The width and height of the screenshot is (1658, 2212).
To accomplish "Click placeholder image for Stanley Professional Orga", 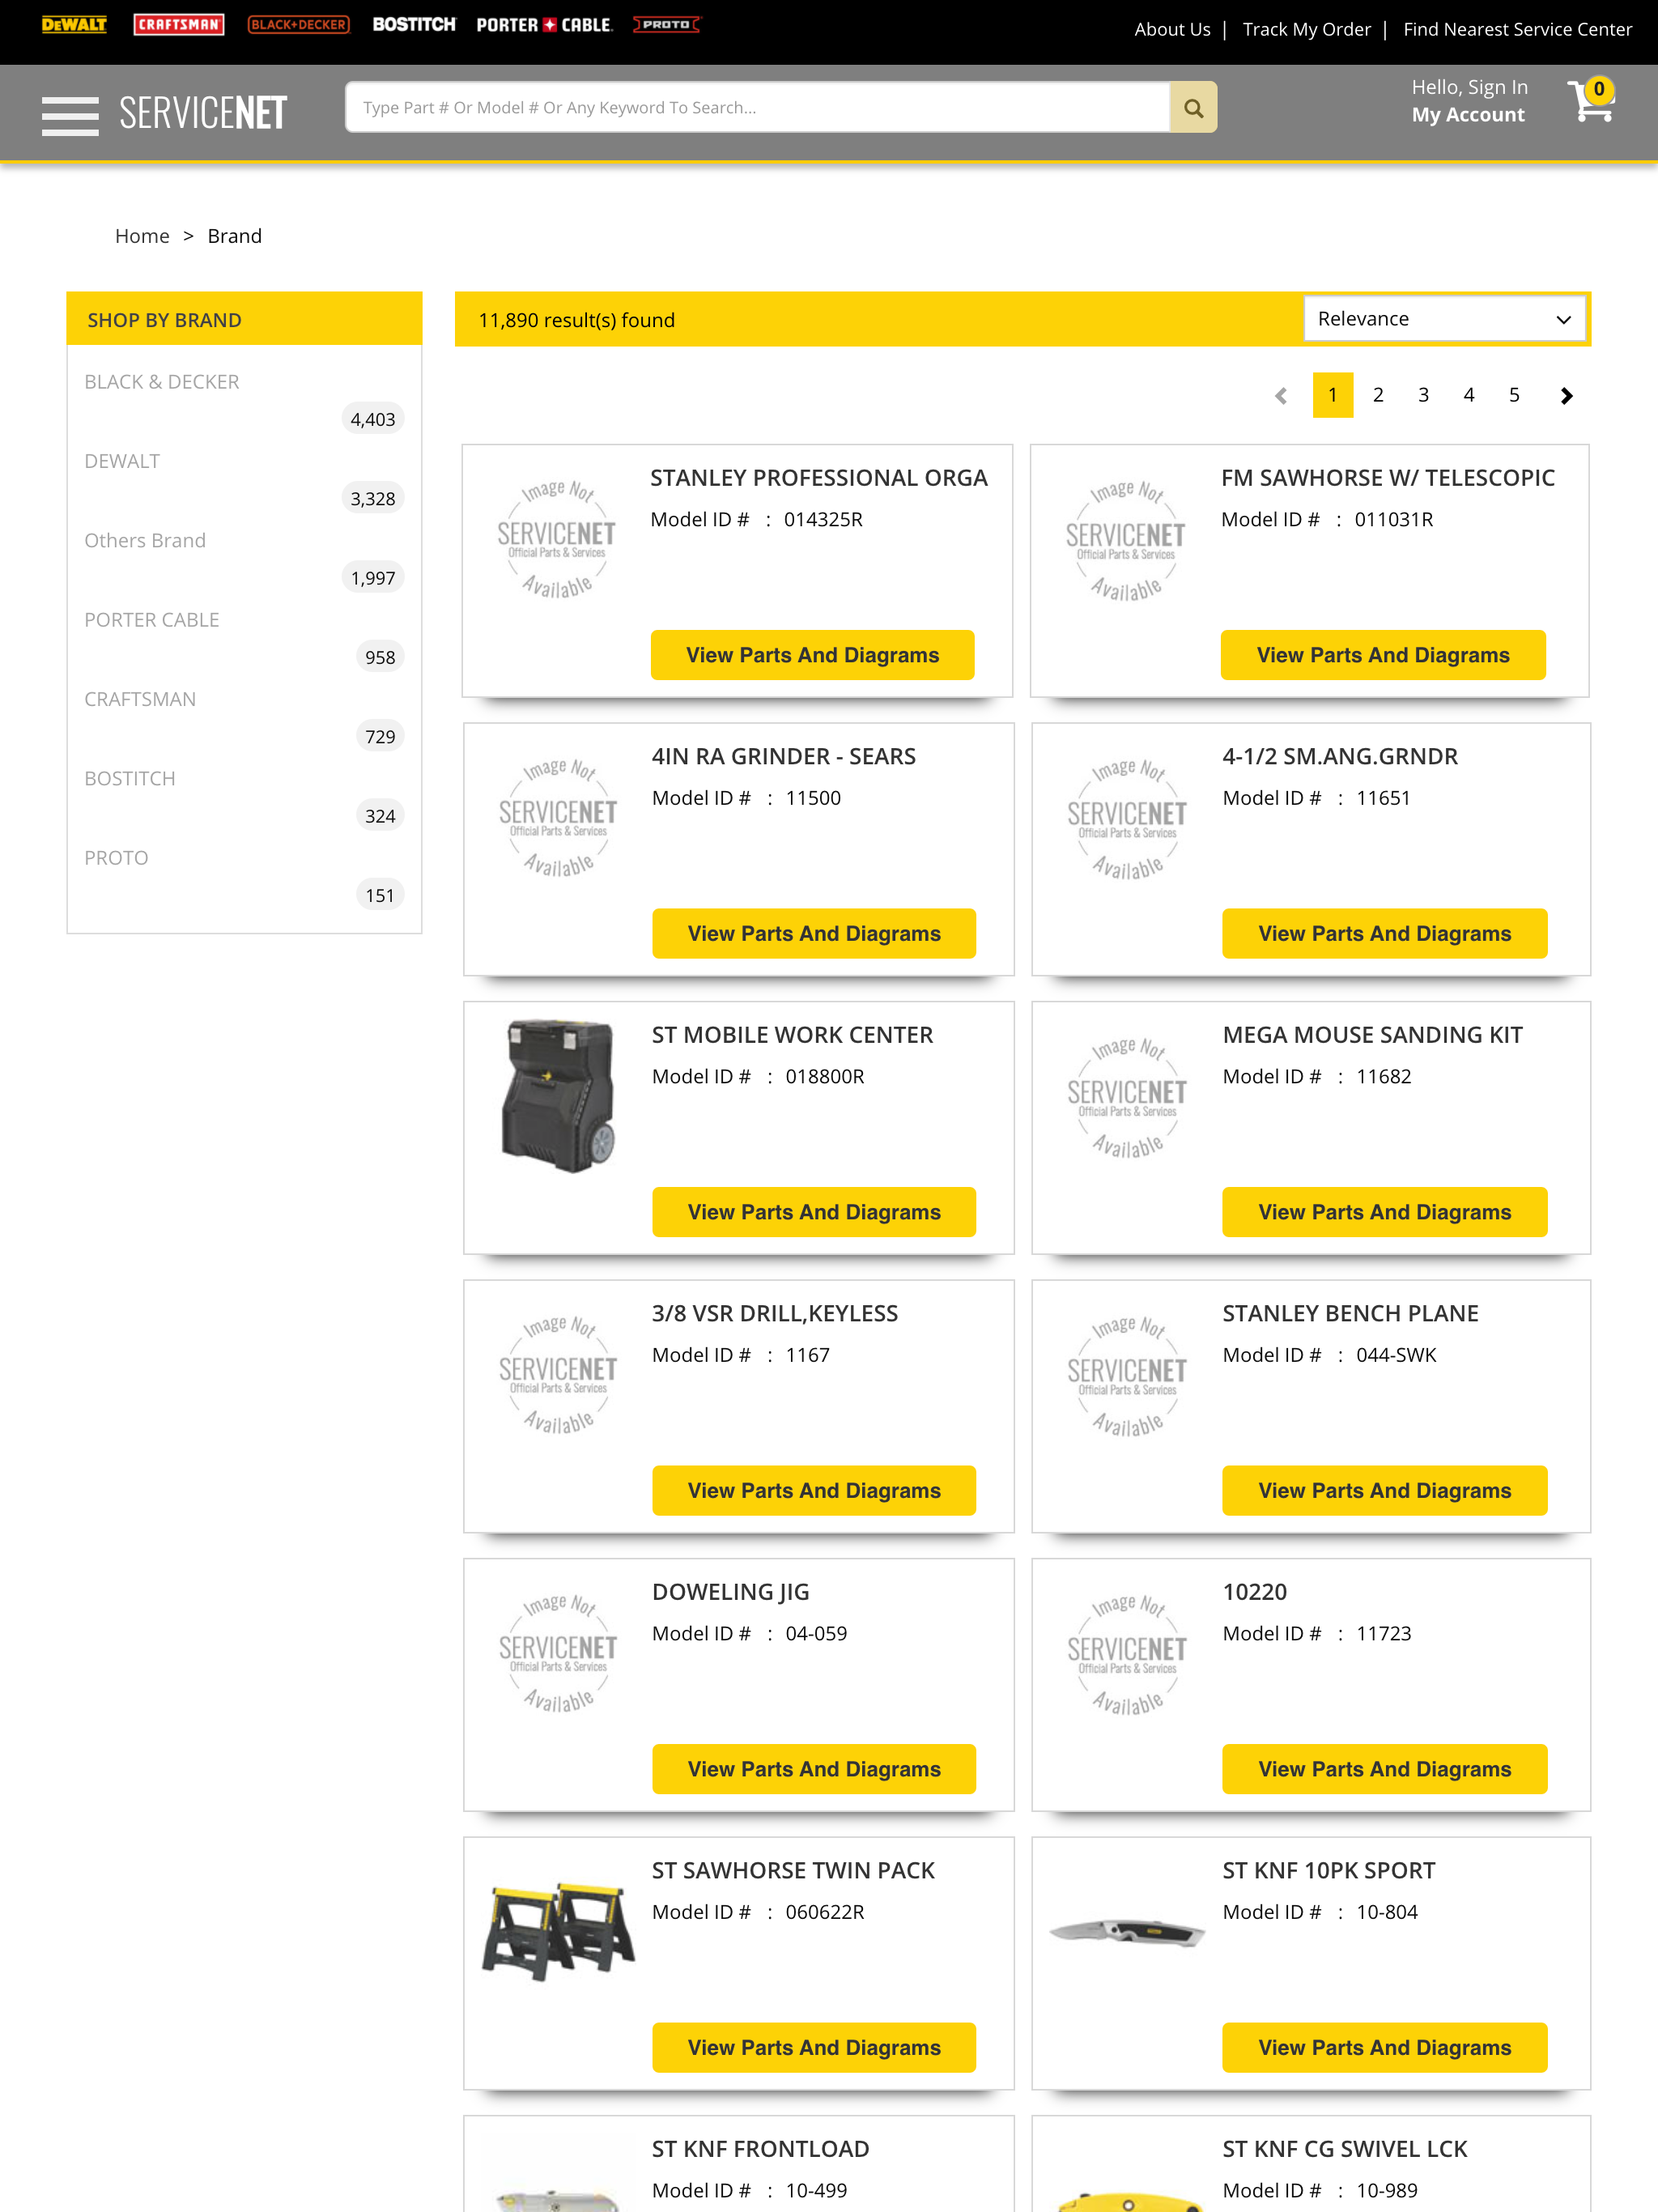I will pos(557,539).
